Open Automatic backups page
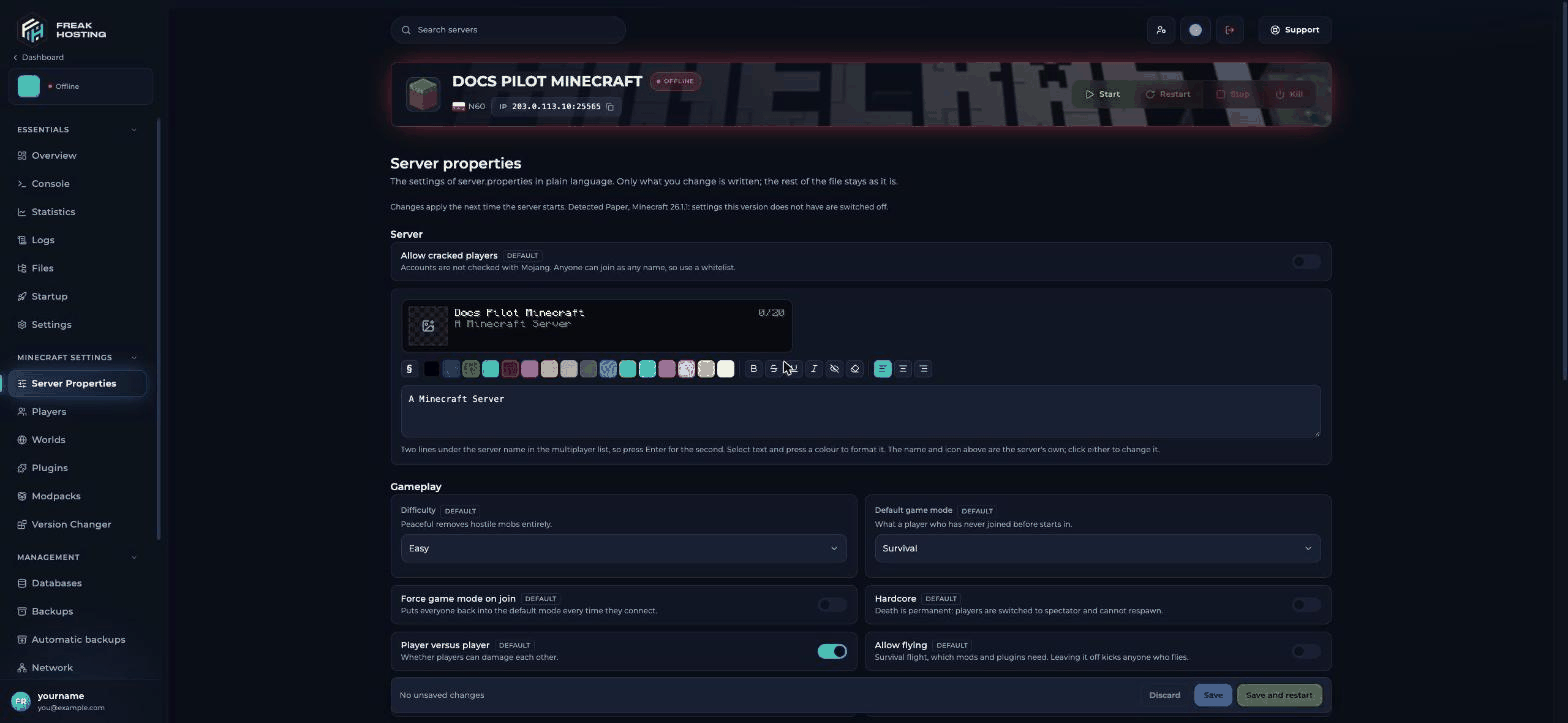Image resolution: width=1568 pixels, height=723 pixels. pyautogui.click(x=78, y=639)
